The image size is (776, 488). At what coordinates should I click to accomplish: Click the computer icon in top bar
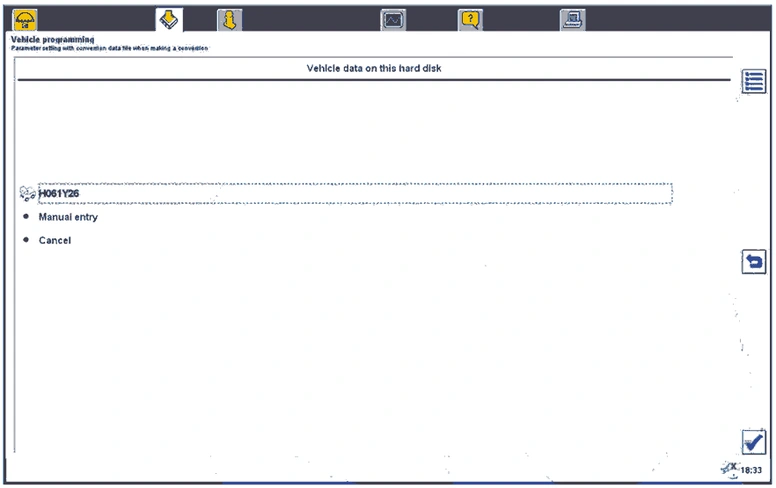[x=572, y=20]
